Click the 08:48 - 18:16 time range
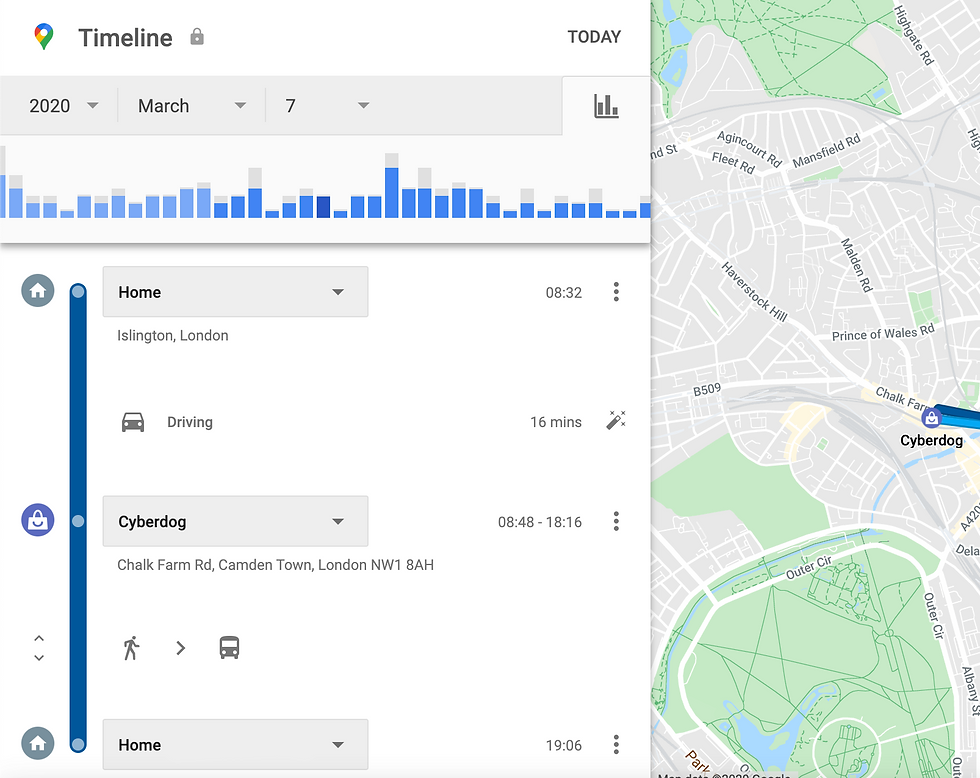Viewport: 980px width, 778px height. click(x=539, y=522)
